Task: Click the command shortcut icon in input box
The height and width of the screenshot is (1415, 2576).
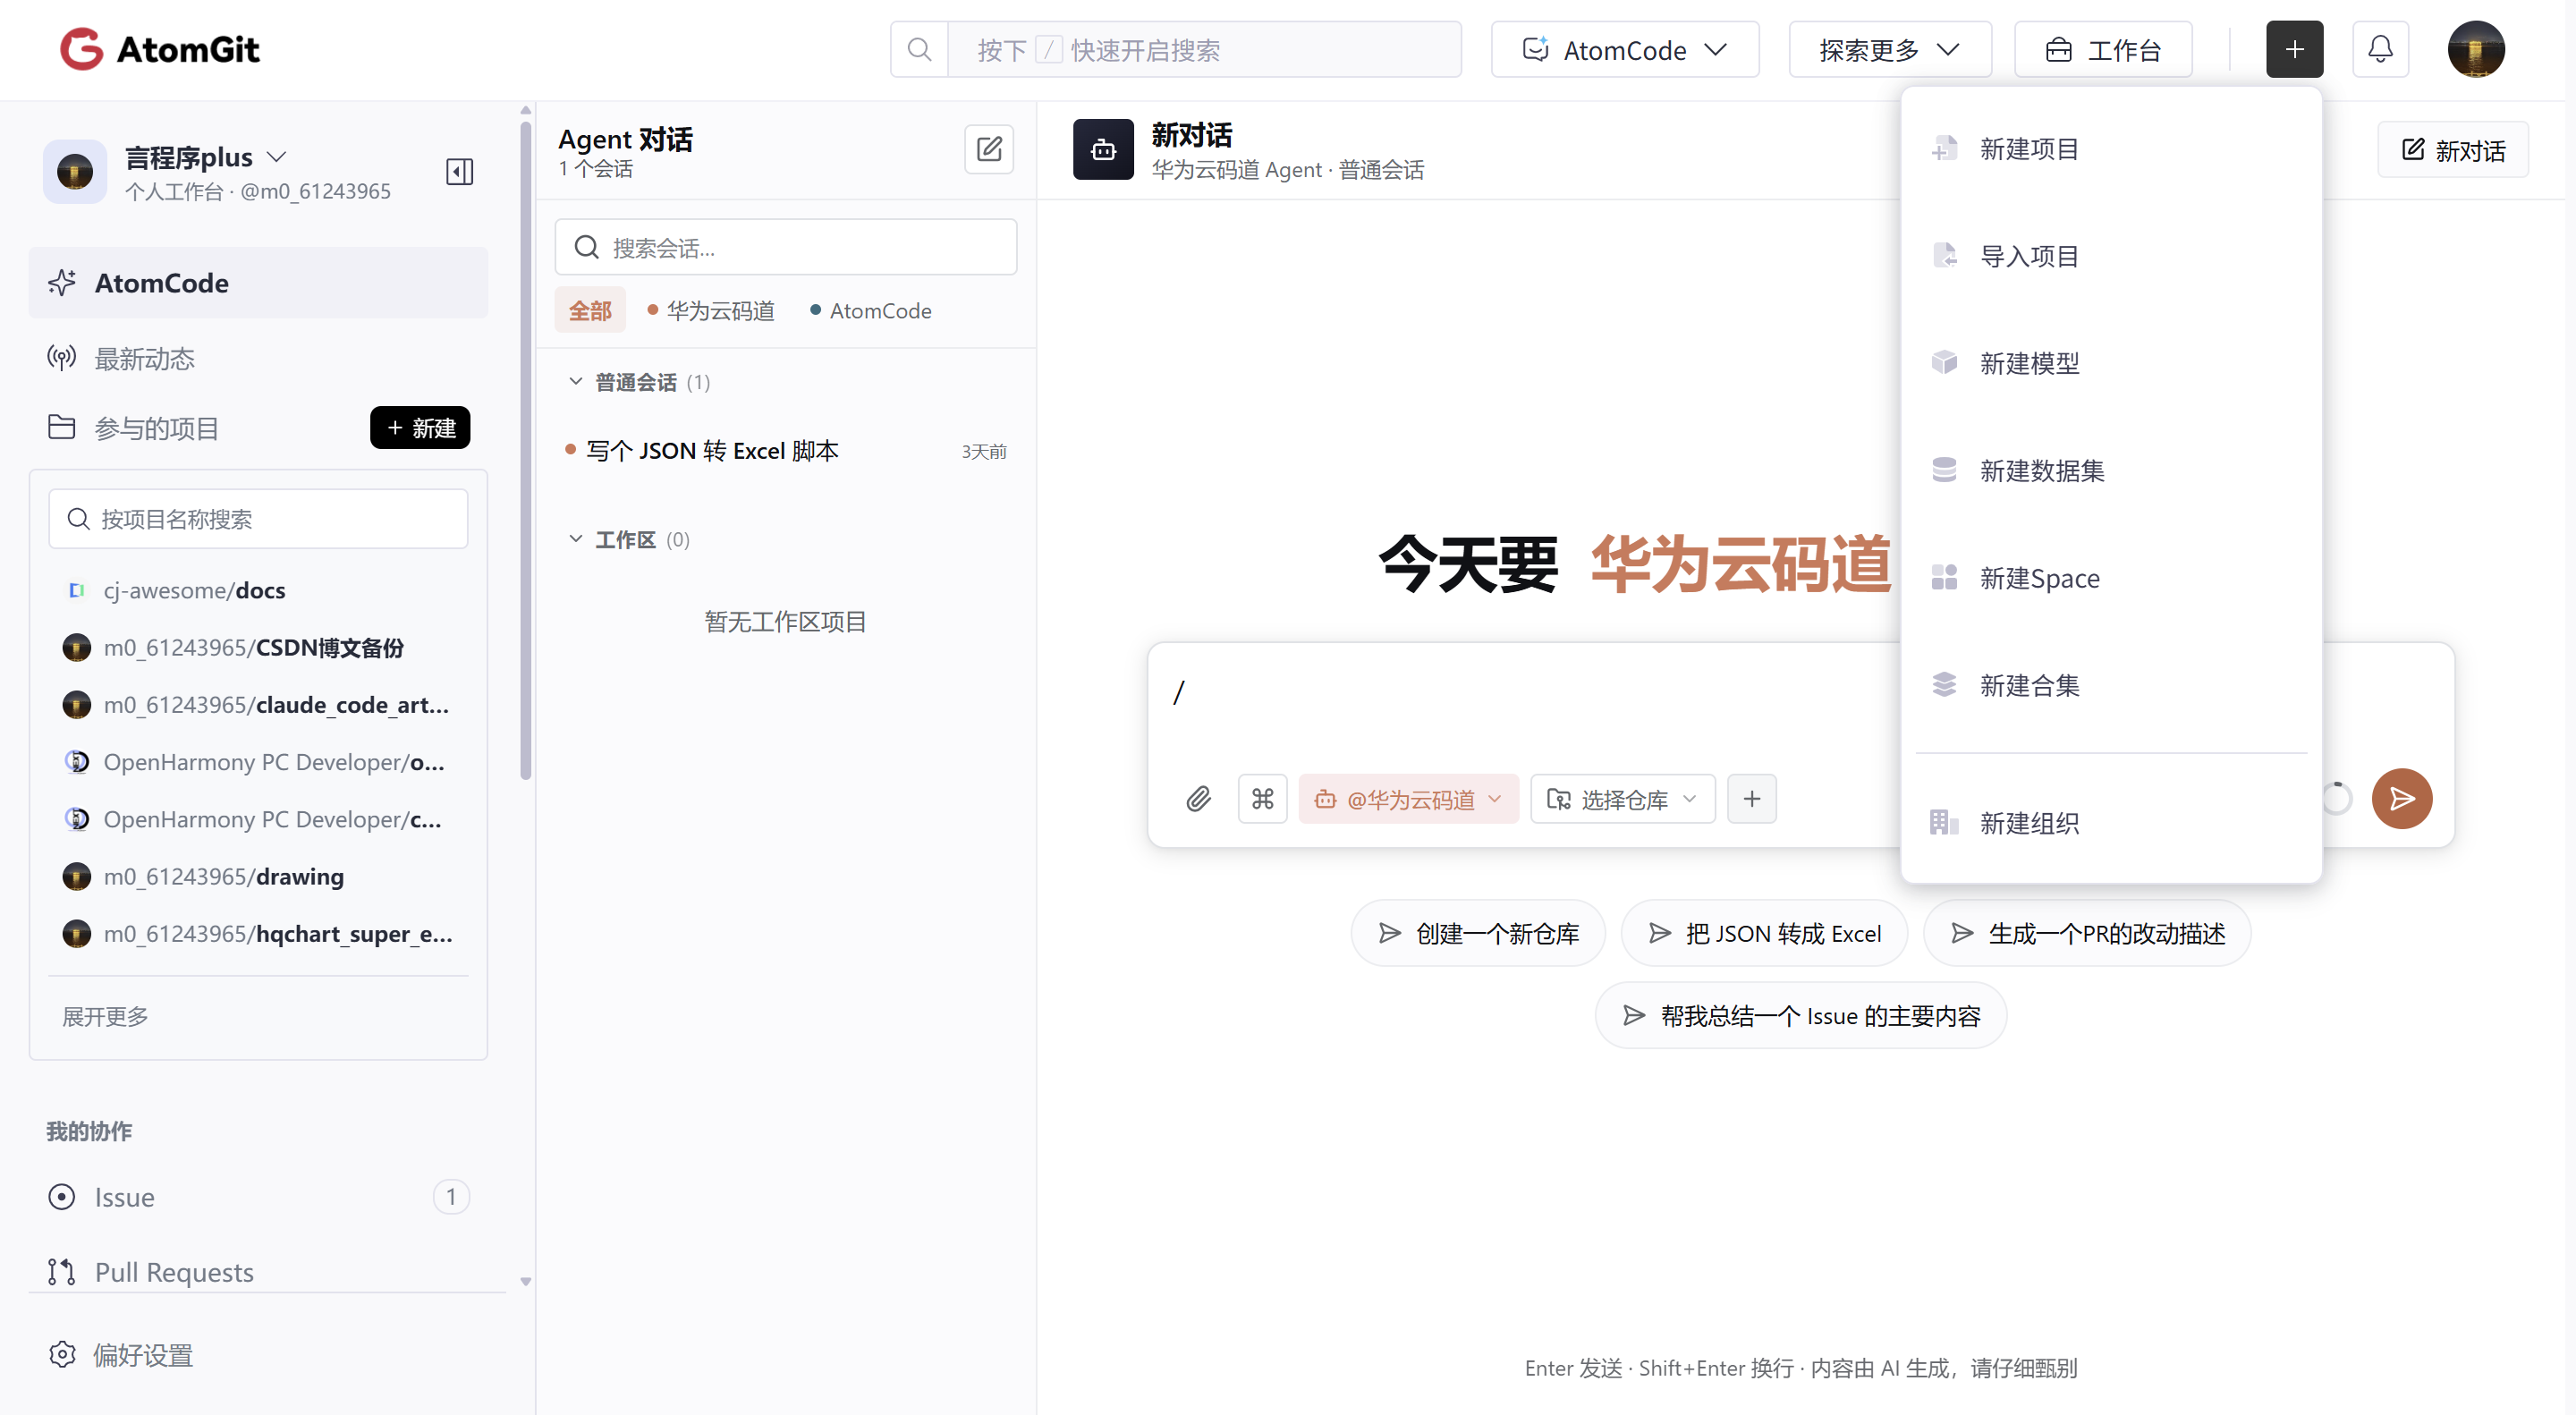Action: point(1262,798)
